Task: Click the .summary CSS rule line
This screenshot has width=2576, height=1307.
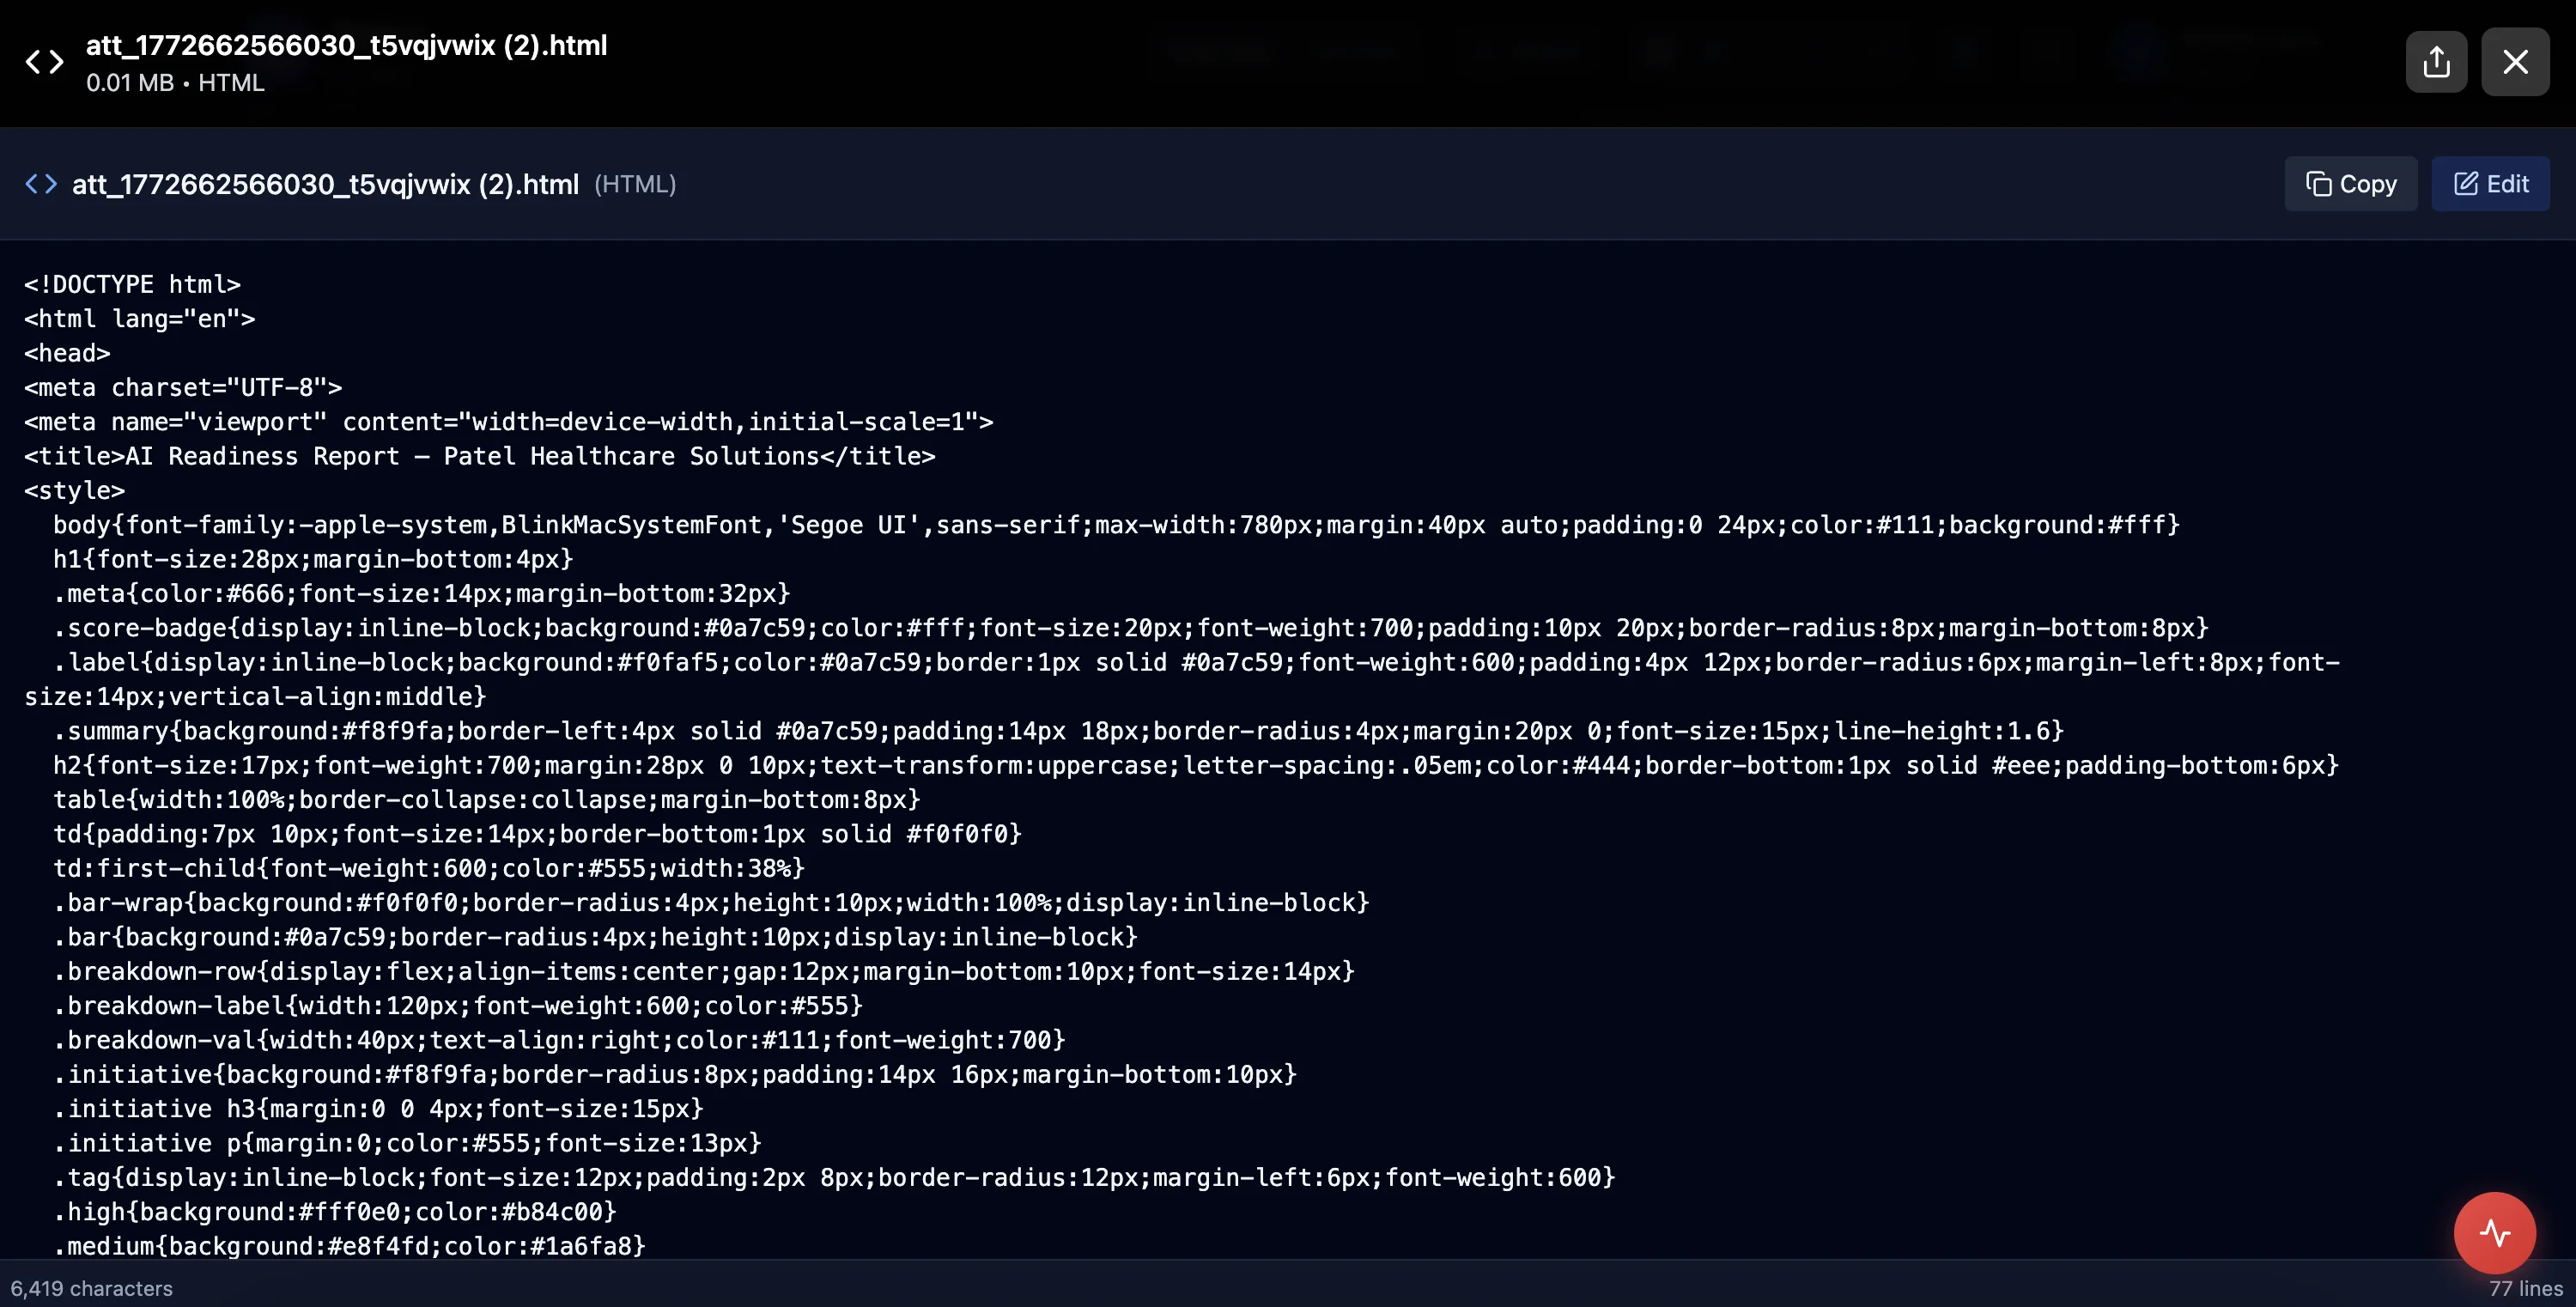Action: 1058,731
